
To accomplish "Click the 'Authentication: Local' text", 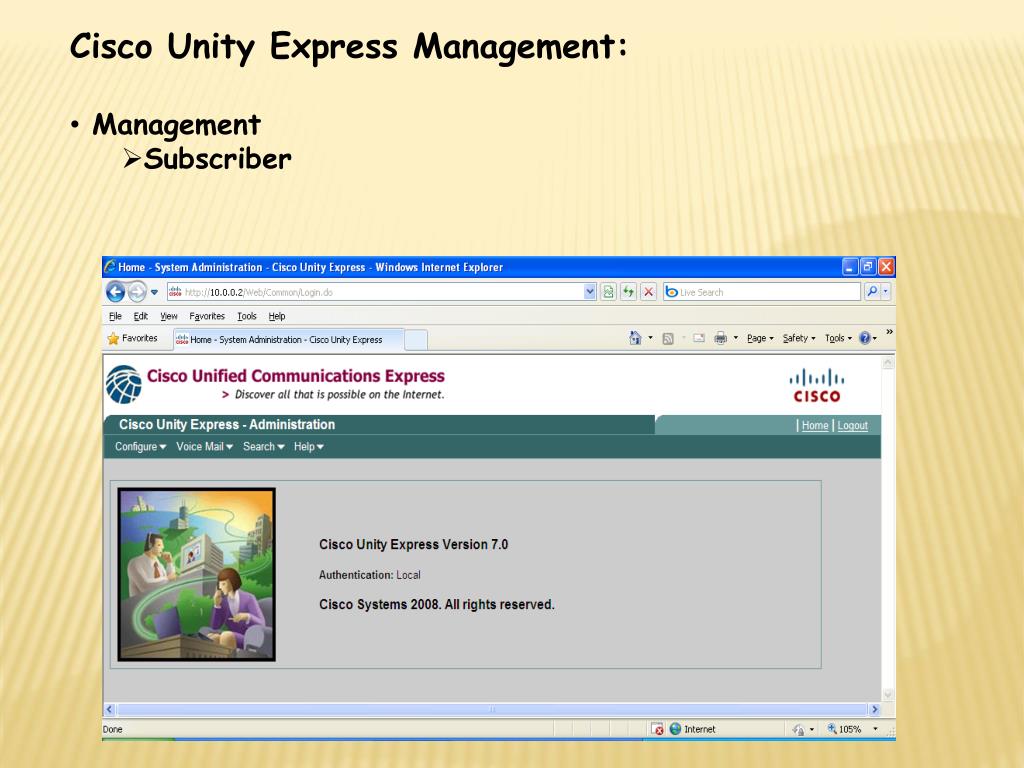I will click(370, 575).
